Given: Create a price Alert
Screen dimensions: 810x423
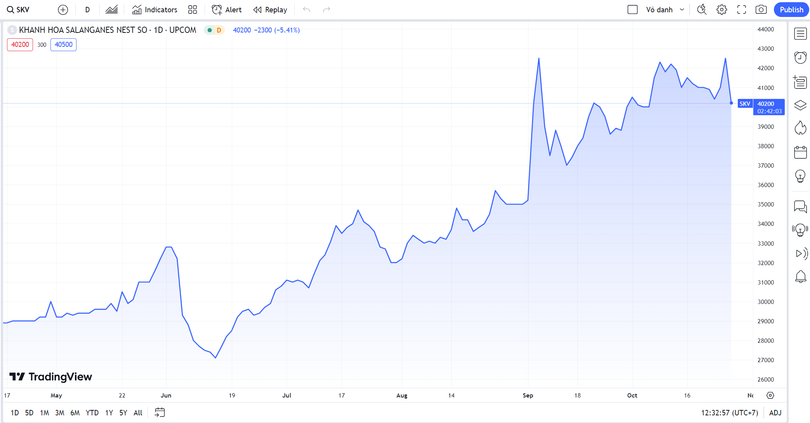Looking at the screenshot, I should [226, 10].
